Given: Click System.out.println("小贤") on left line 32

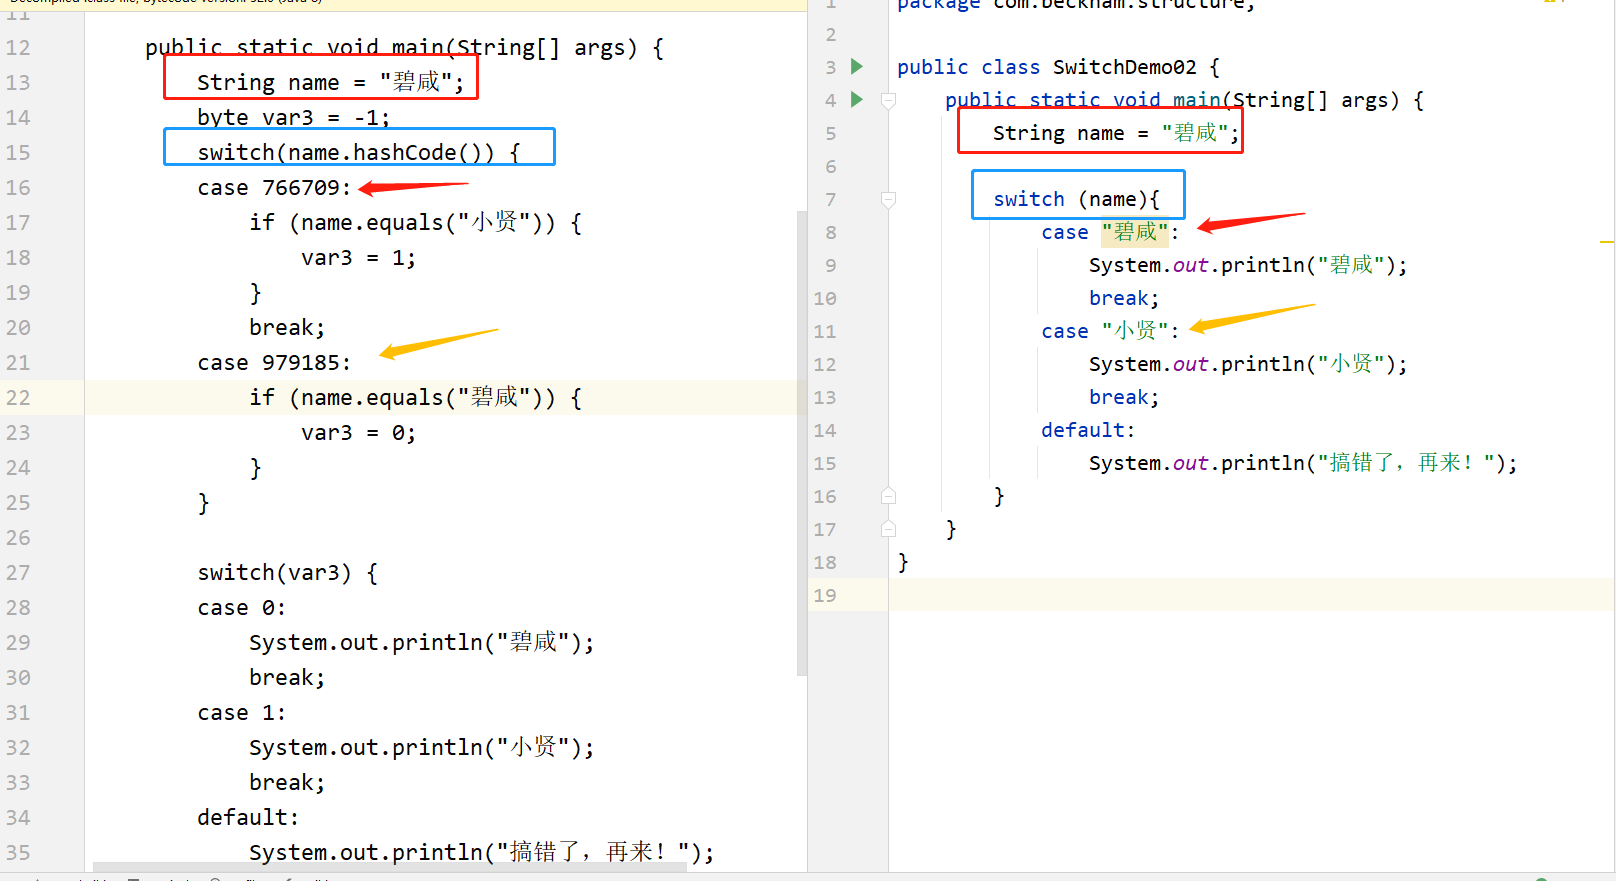Looking at the screenshot, I should [422, 748].
